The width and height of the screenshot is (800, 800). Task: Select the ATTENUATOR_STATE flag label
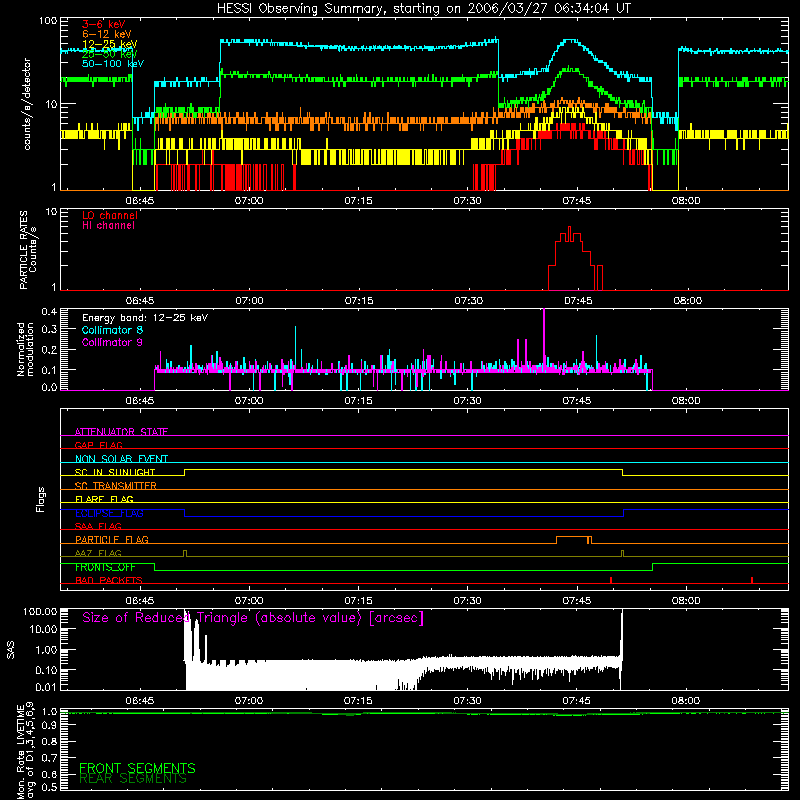pyautogui.click(x=121, y=432)
